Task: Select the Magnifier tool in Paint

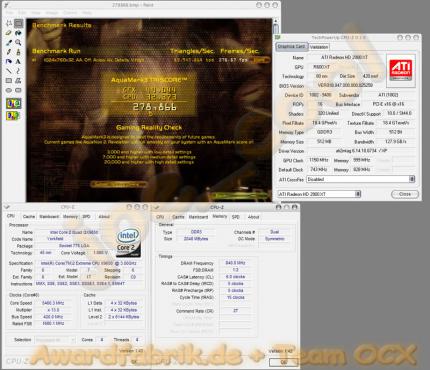Action: click(18, 42)
